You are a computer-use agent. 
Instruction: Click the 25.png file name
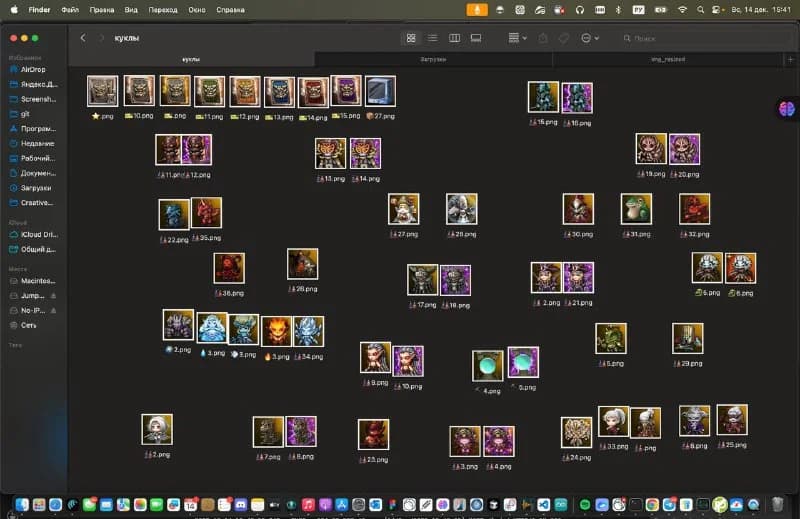[x=733, y=445]
